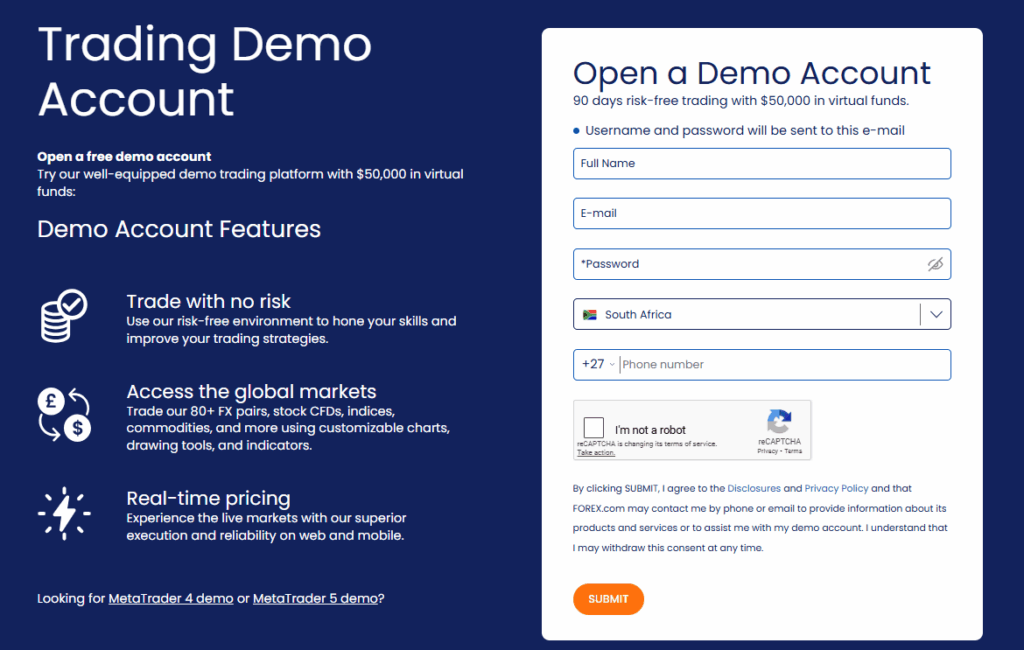Open the Privacy Policy link
This screenshot has height=650, width=1024.
click(837, 488)
